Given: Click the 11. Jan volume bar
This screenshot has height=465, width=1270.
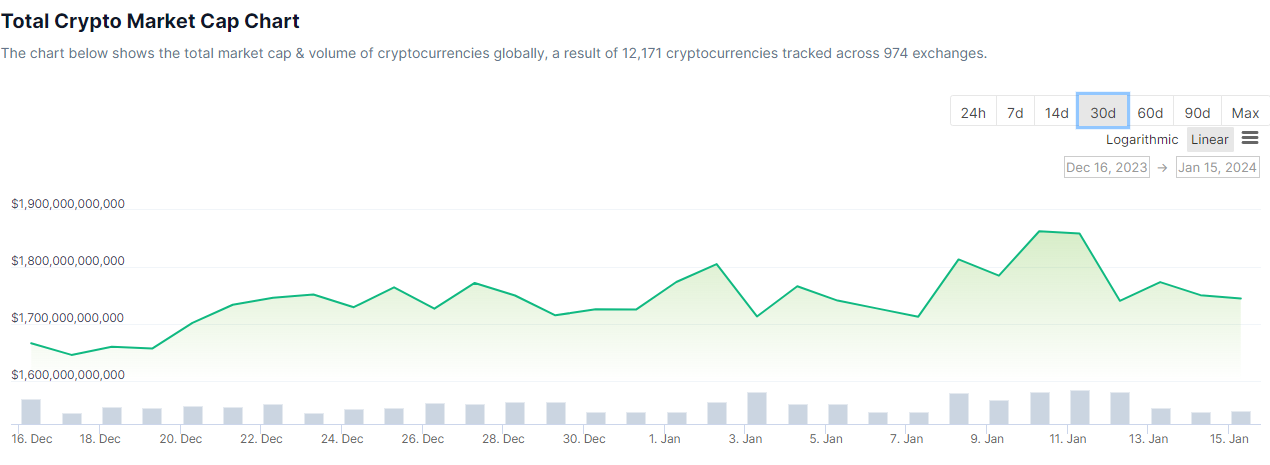Looking at the screenshot, I should [x=1080, y=407].
